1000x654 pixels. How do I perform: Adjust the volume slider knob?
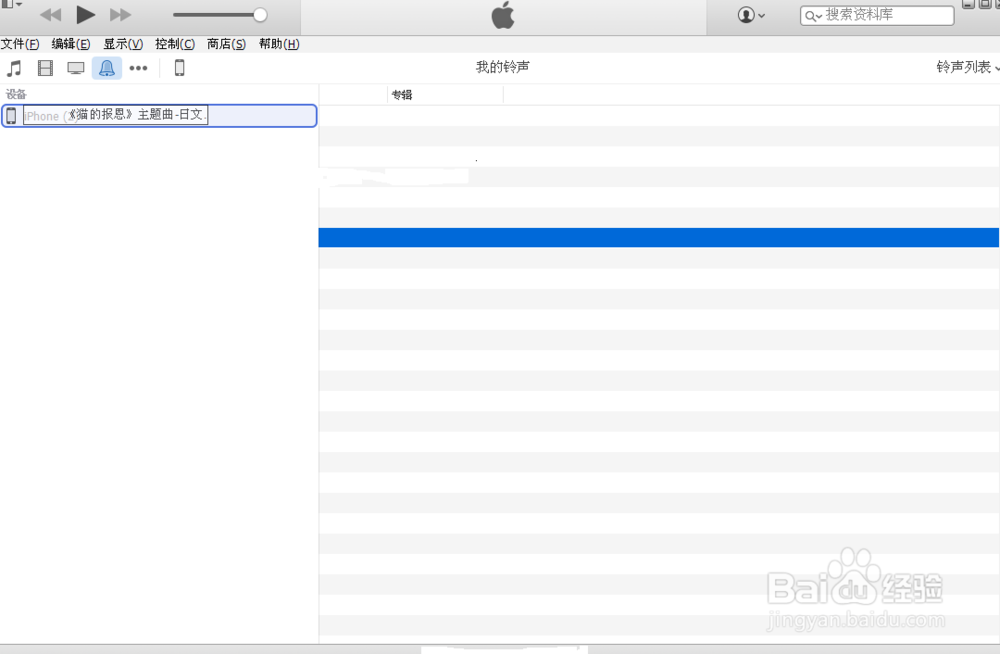pyautogui.click(x=260, y=15)
